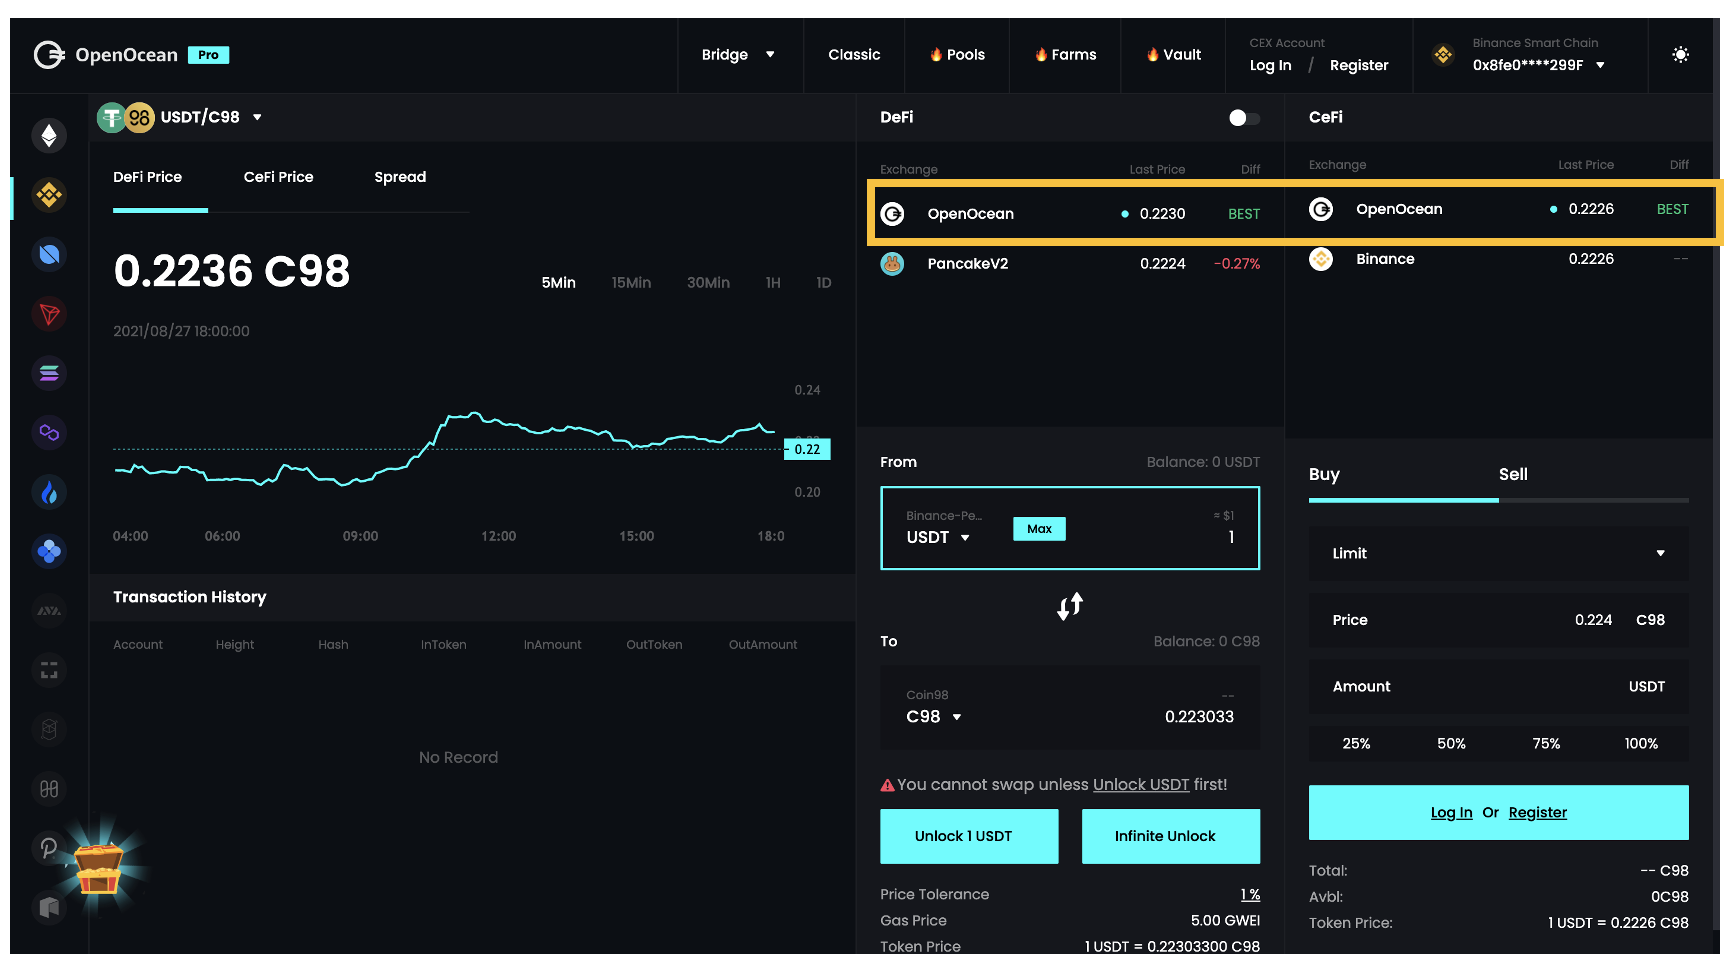Select the Sell tab
Viewport: 1732px width, 970px height.
coord(1513,475)
